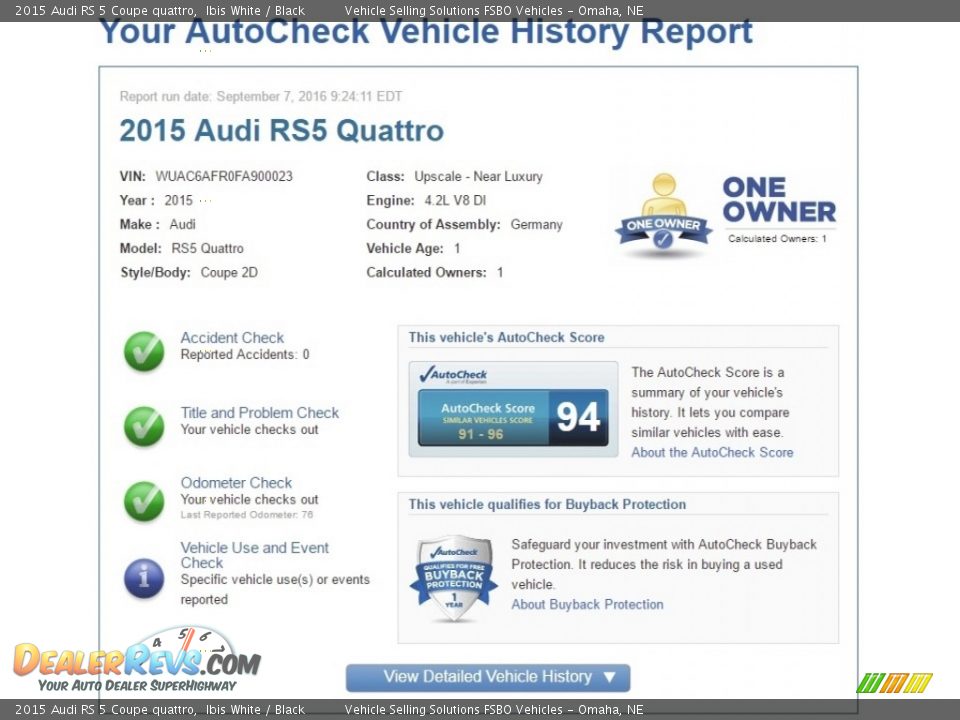The width and height of the screenshot is (960, 720).
Task: Click the Engine value 4.2L V8 DI
Action: [x=455, y=200]
